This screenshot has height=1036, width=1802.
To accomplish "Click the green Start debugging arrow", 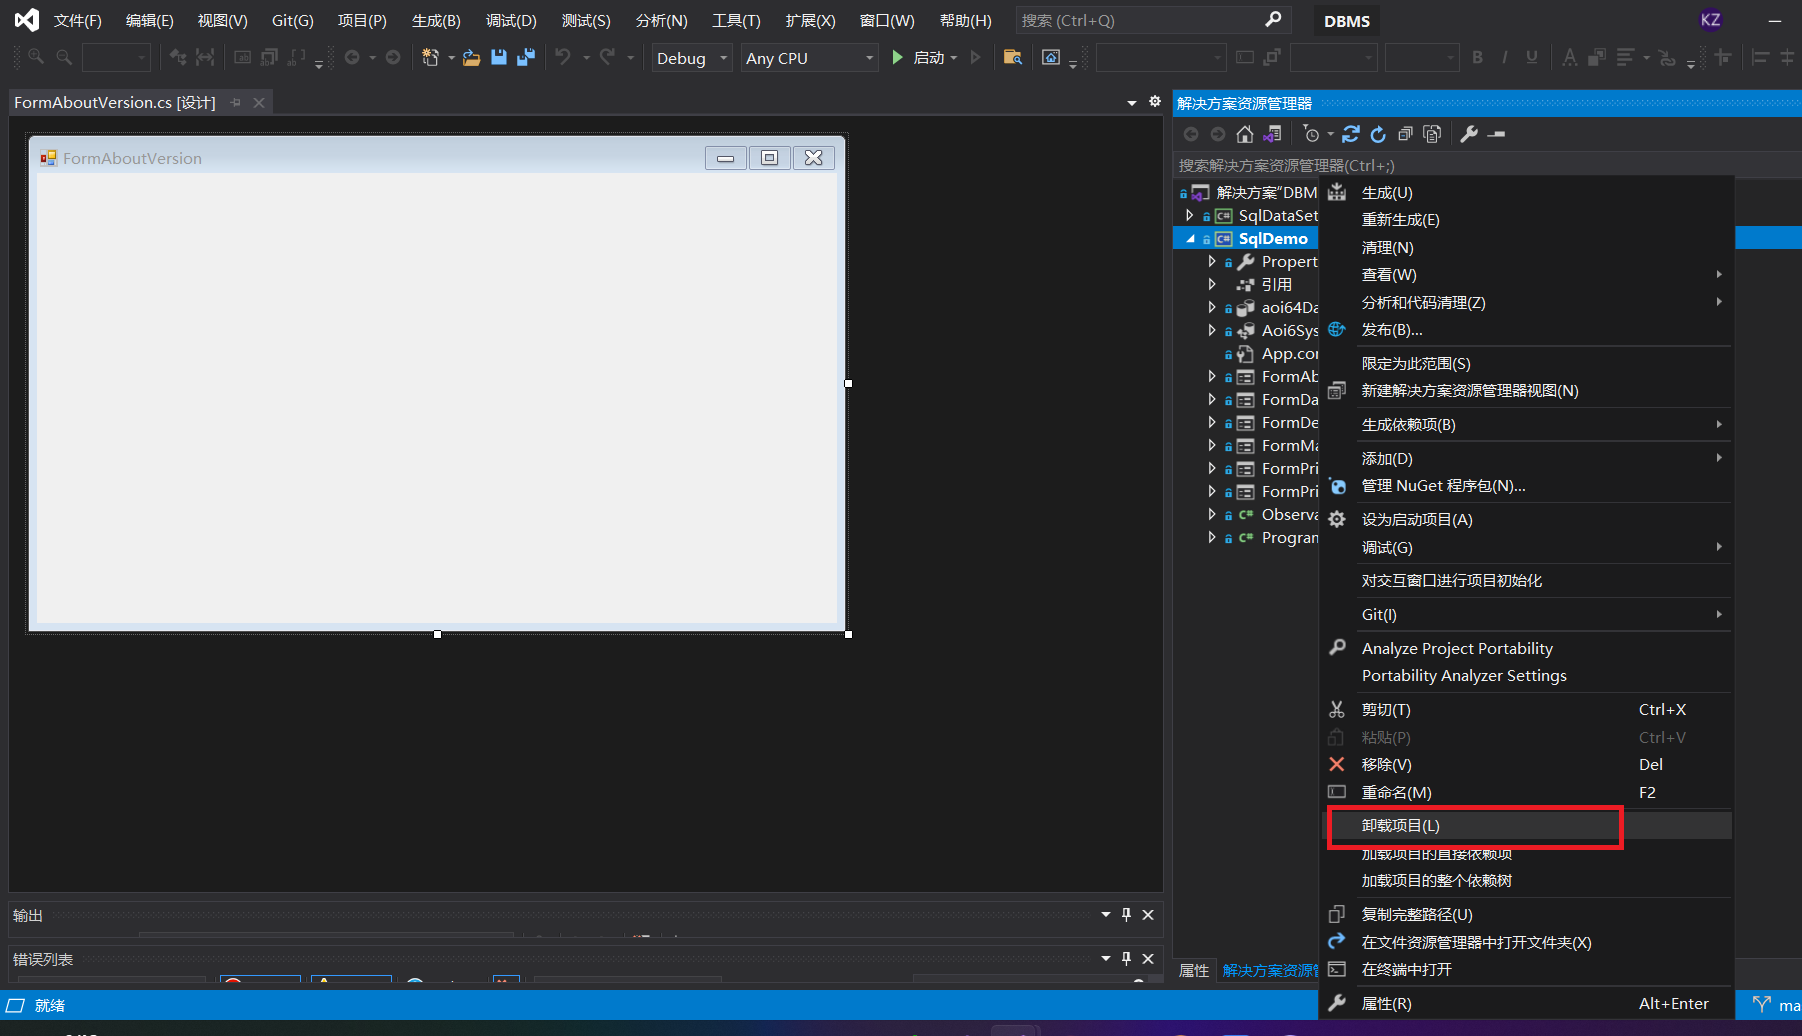I will click(x=897, y=58).
